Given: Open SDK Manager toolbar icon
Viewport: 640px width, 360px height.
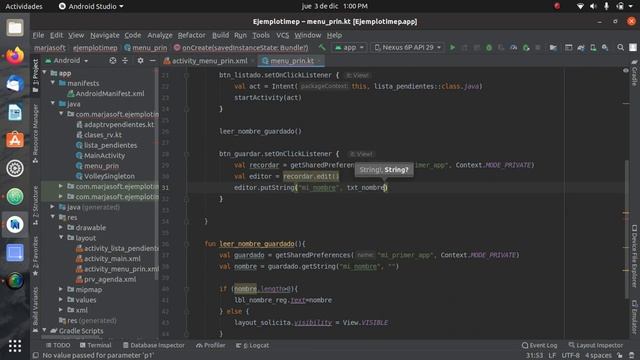Looking at the screenshot, I should (x=605, y=47).
